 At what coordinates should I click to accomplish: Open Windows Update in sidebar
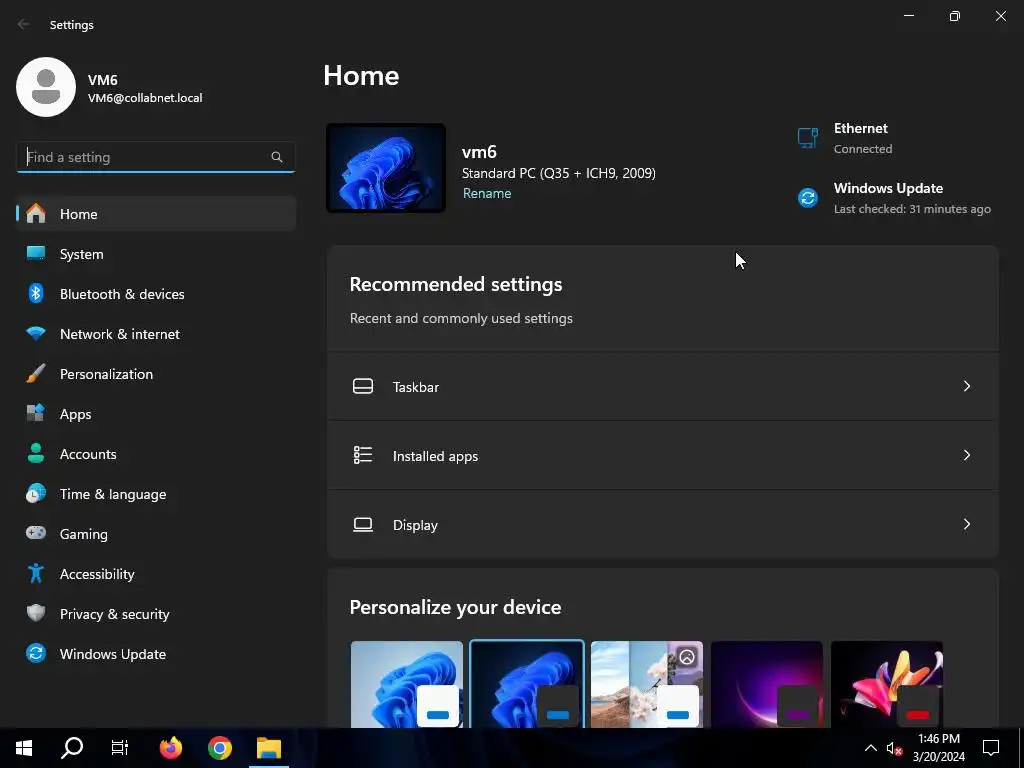point(156,654)
